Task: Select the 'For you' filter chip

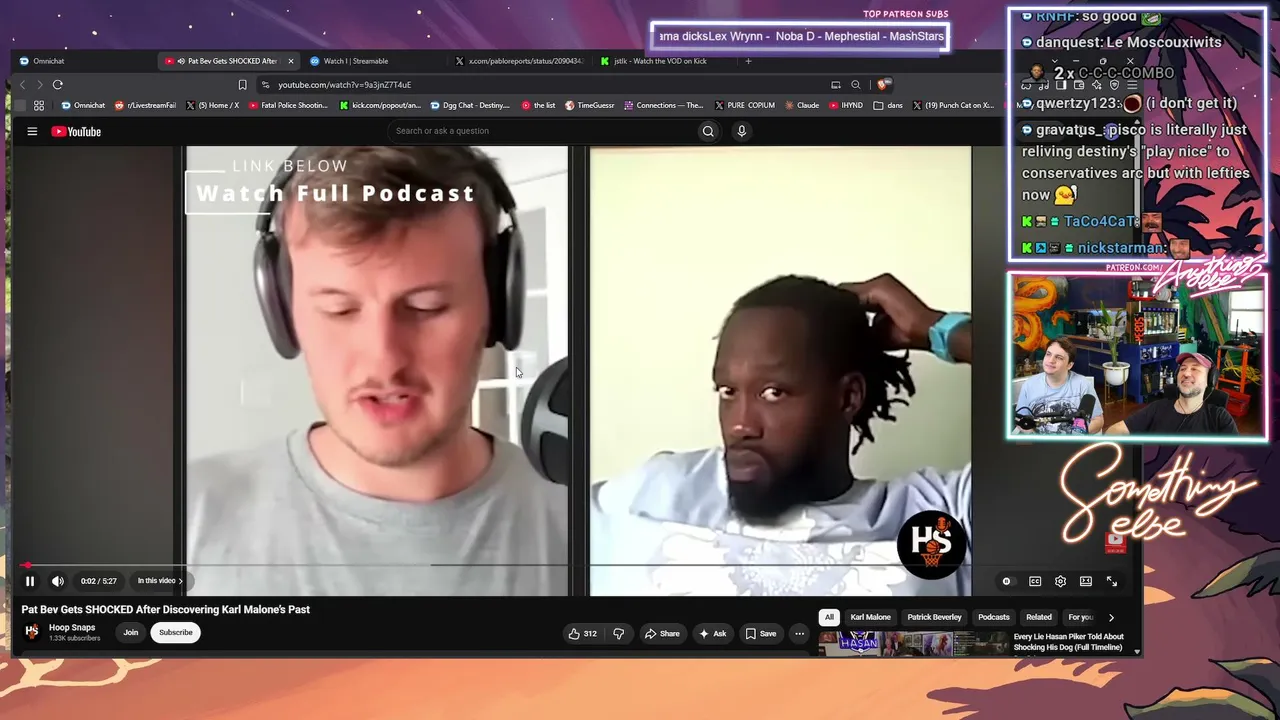Action: [x=1080, y=617]
